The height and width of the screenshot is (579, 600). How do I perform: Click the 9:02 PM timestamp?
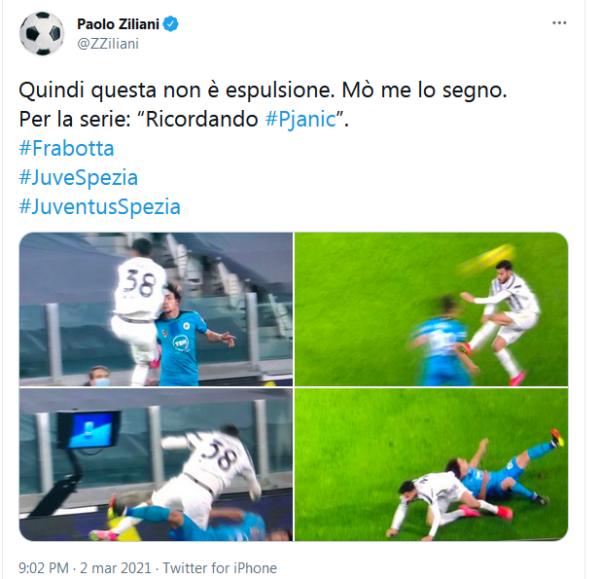(44, 568)
